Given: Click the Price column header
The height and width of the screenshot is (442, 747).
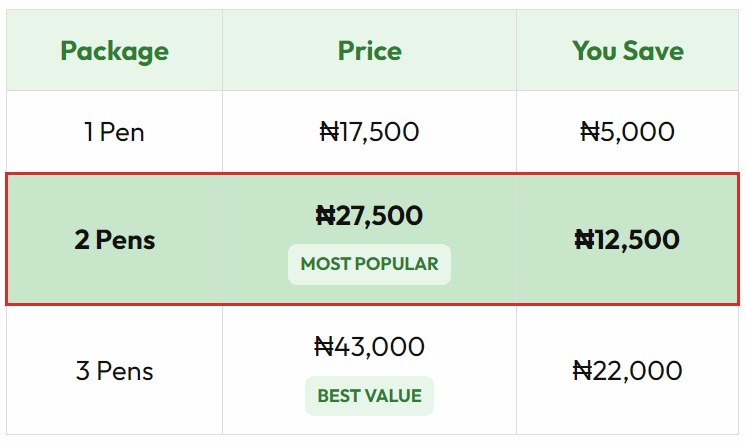Looking at the screenshot, I should pos(369,51).
